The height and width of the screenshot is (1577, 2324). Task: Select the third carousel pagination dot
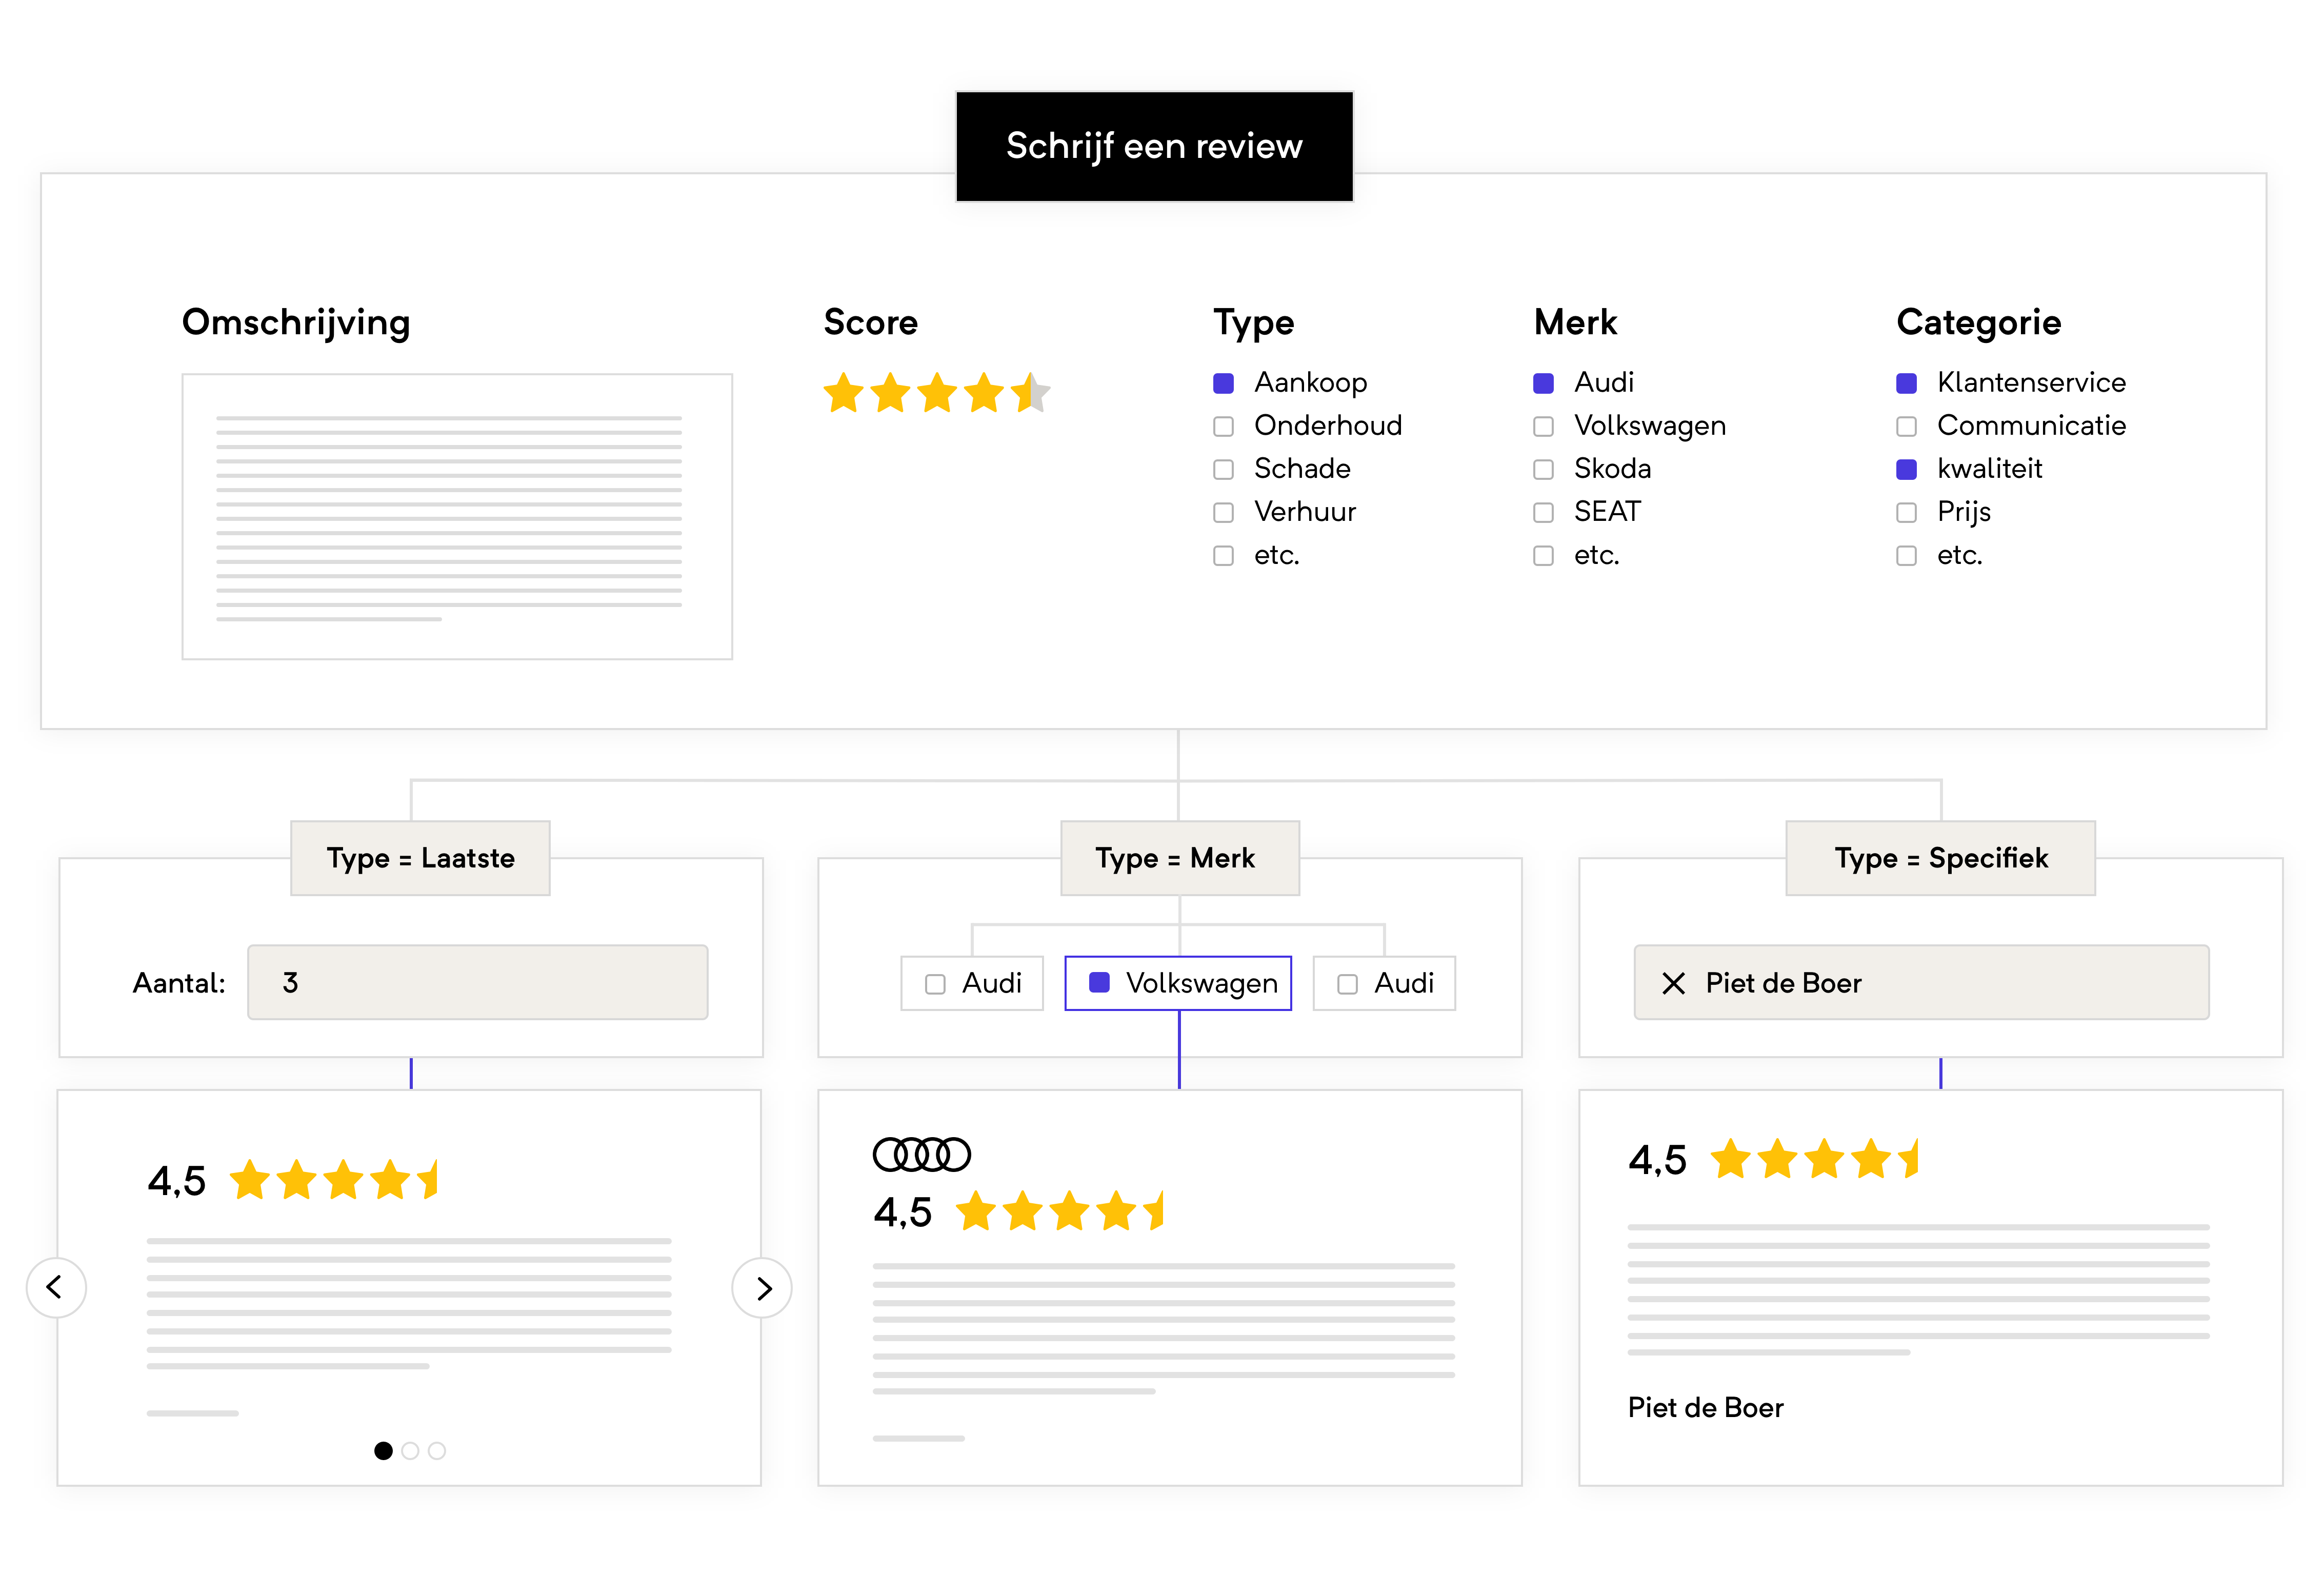[437, 1450]
